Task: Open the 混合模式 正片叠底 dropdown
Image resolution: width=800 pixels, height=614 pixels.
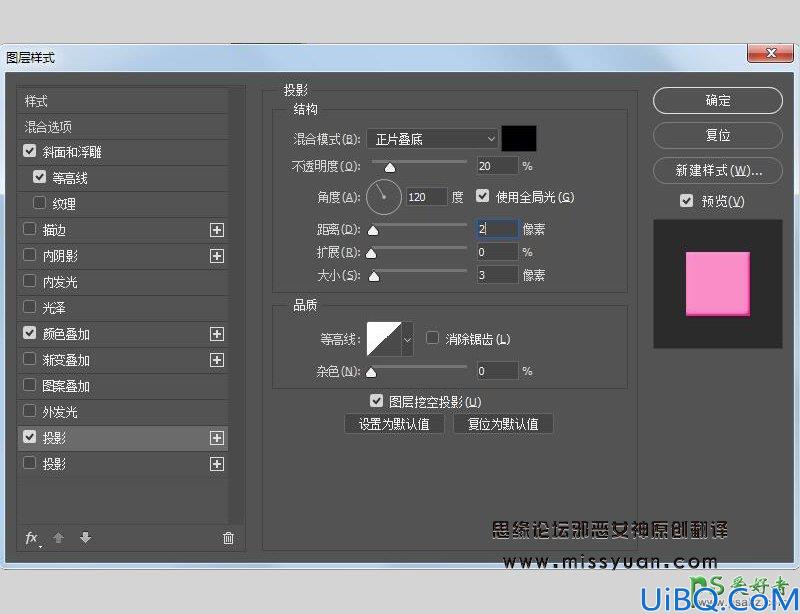Action: [432, 139]
